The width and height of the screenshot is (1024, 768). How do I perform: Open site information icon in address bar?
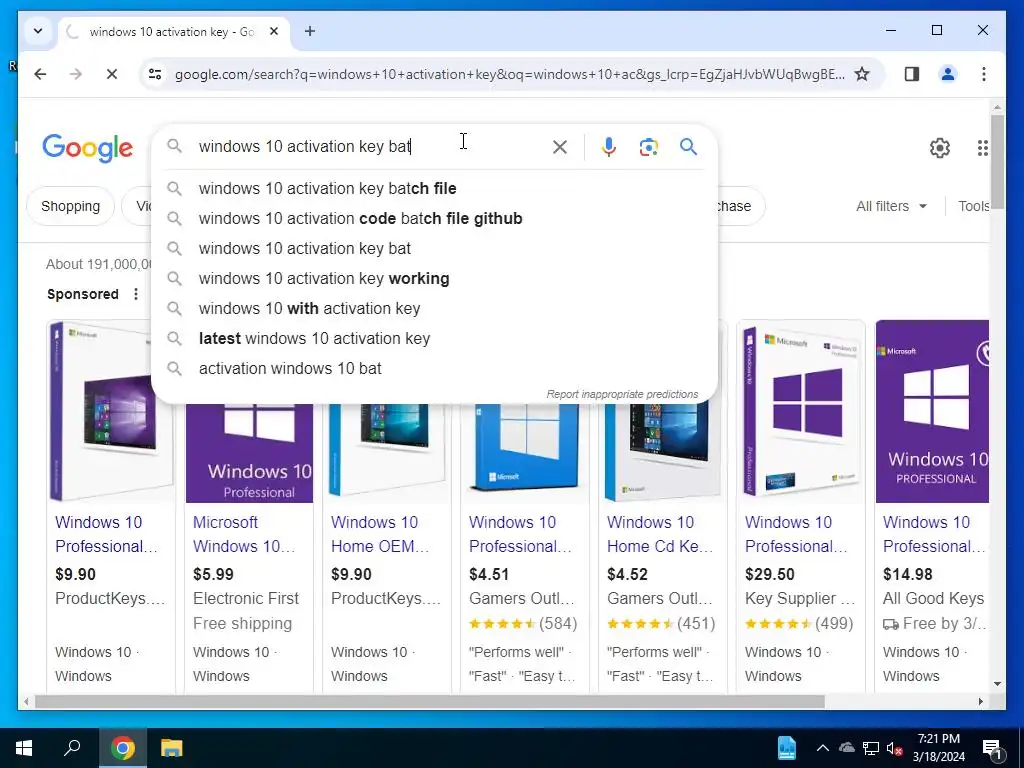pos(155,74)
